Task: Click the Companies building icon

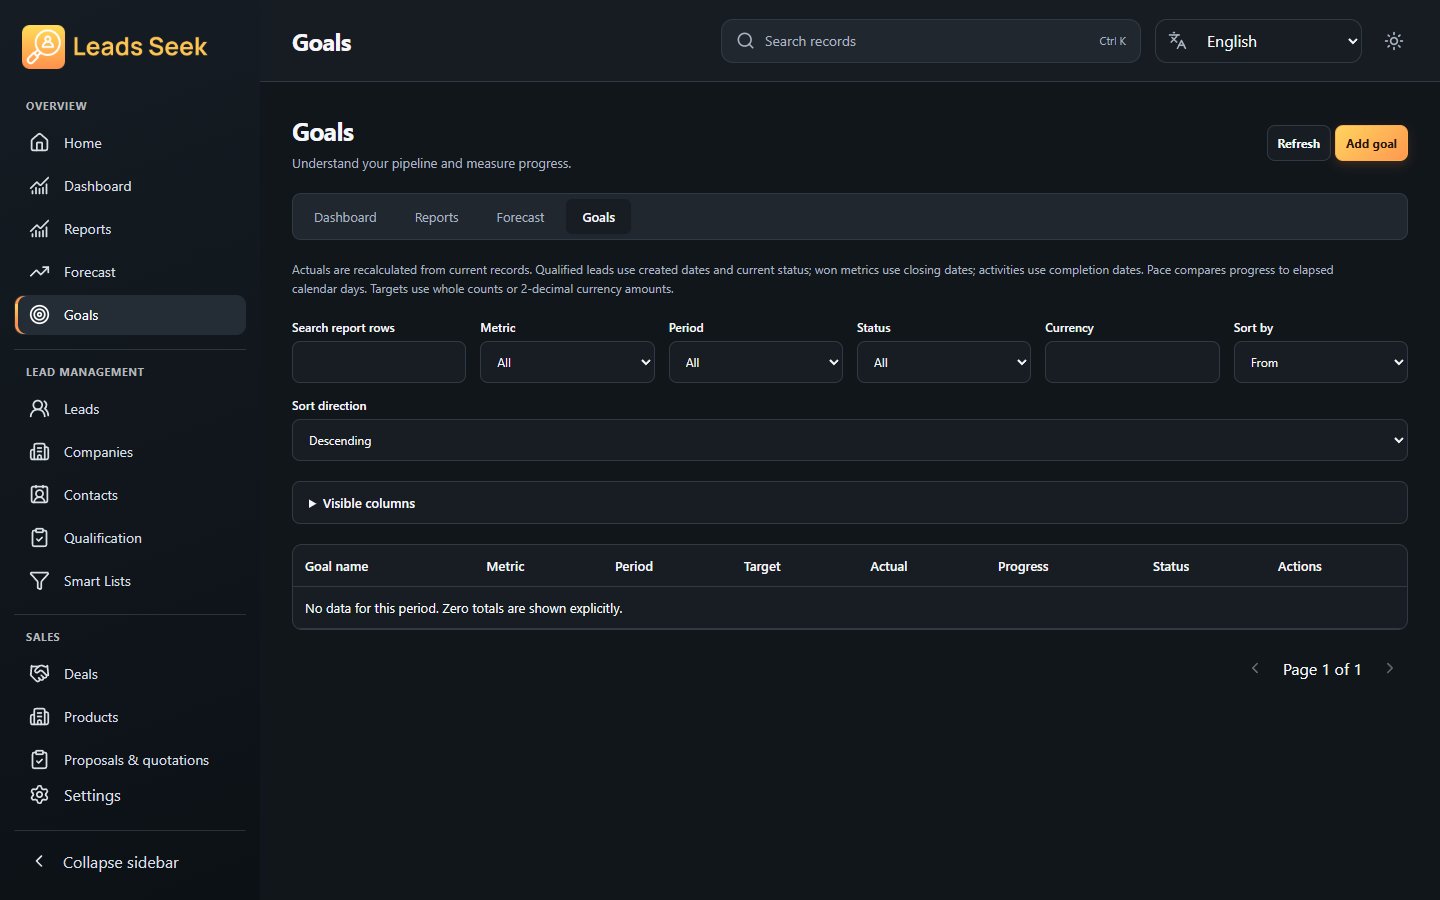Action: tap(40, 452)
